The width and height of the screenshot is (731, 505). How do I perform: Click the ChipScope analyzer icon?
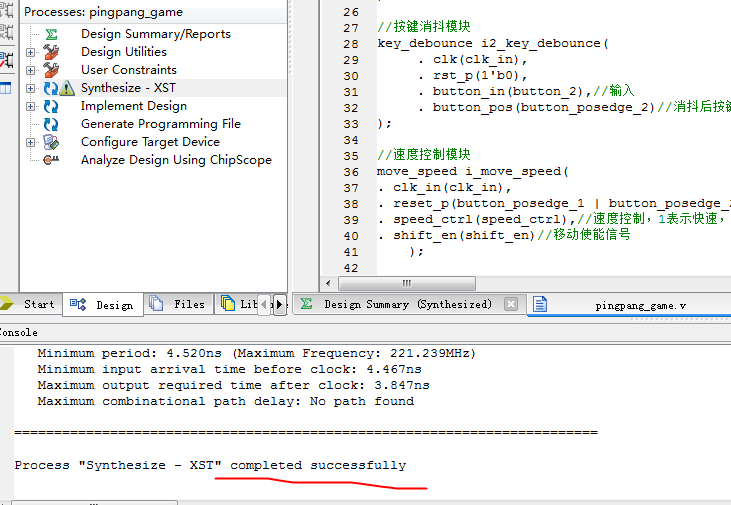51,160
